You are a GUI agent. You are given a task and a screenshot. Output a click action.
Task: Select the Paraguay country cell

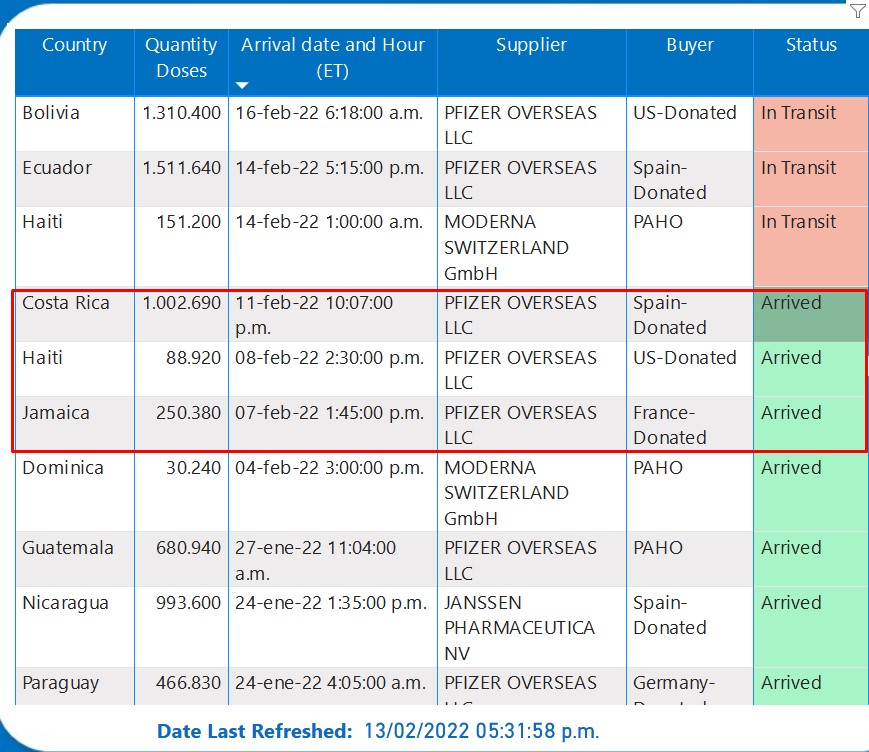coord(60,683)
